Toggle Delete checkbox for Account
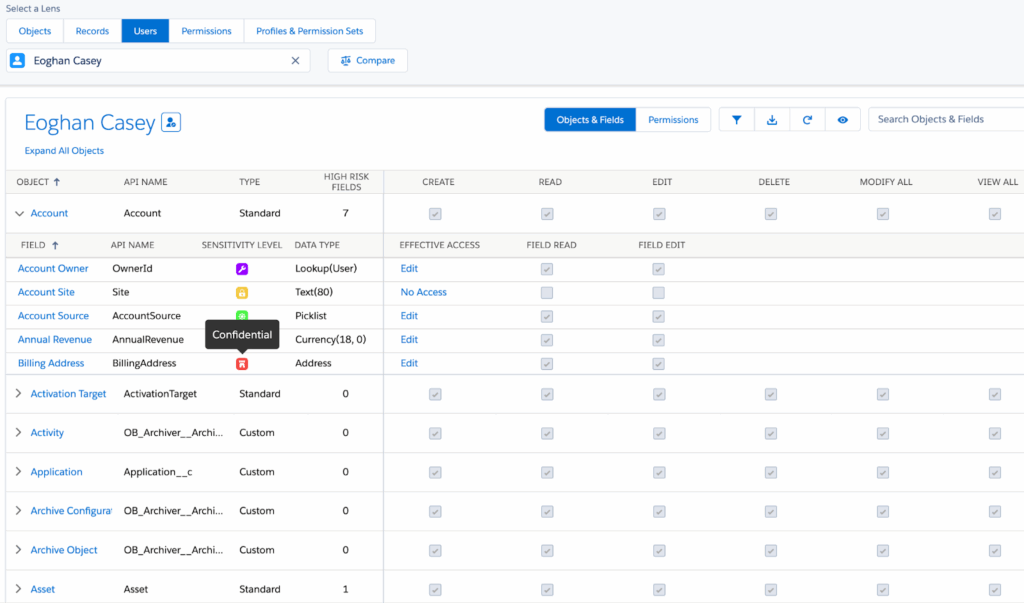The image size is (1024, 603). tap(771, 214)
